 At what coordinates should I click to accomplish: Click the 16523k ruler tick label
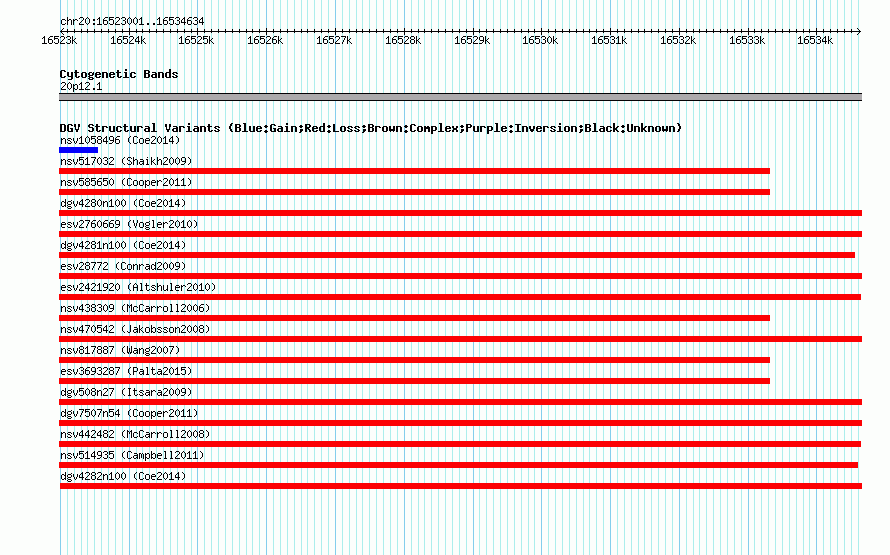59,41
